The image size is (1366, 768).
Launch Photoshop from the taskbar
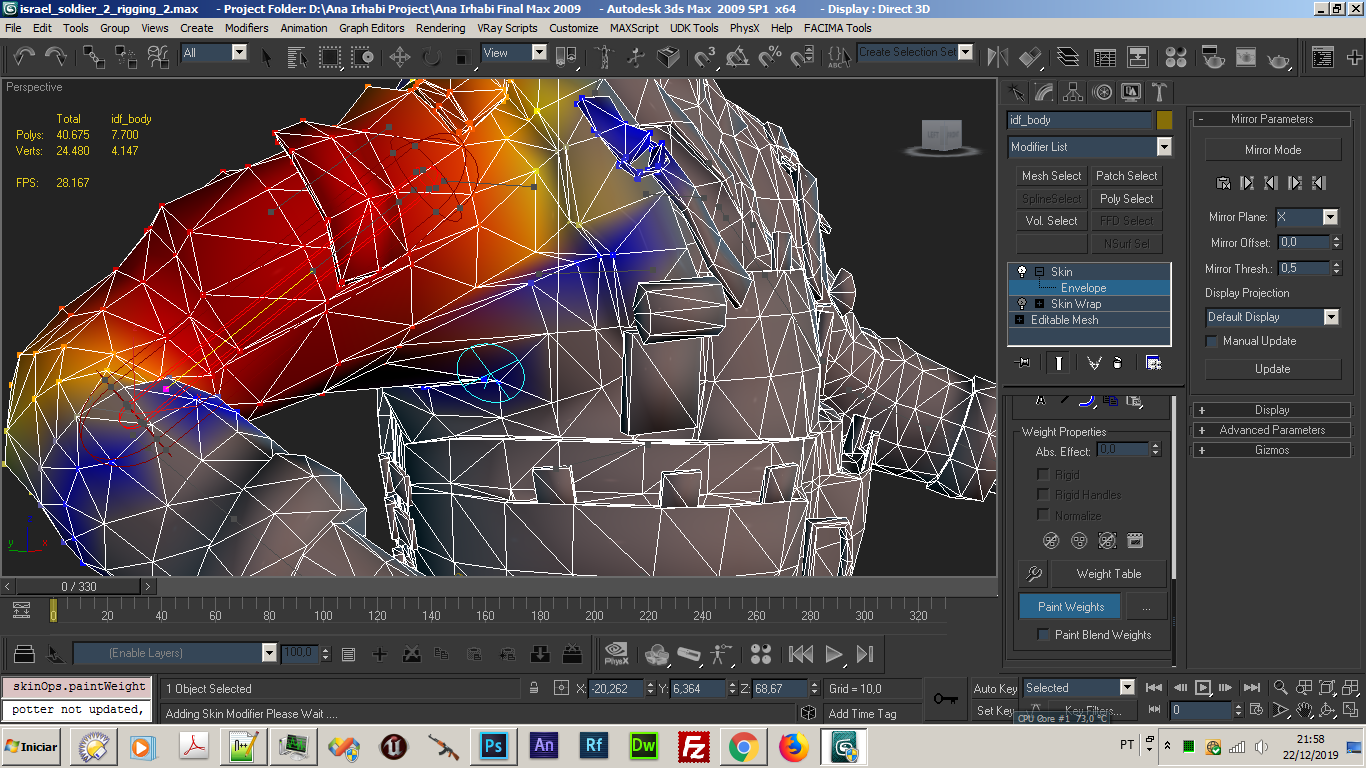pyautogui.click(x=492, y=746)
